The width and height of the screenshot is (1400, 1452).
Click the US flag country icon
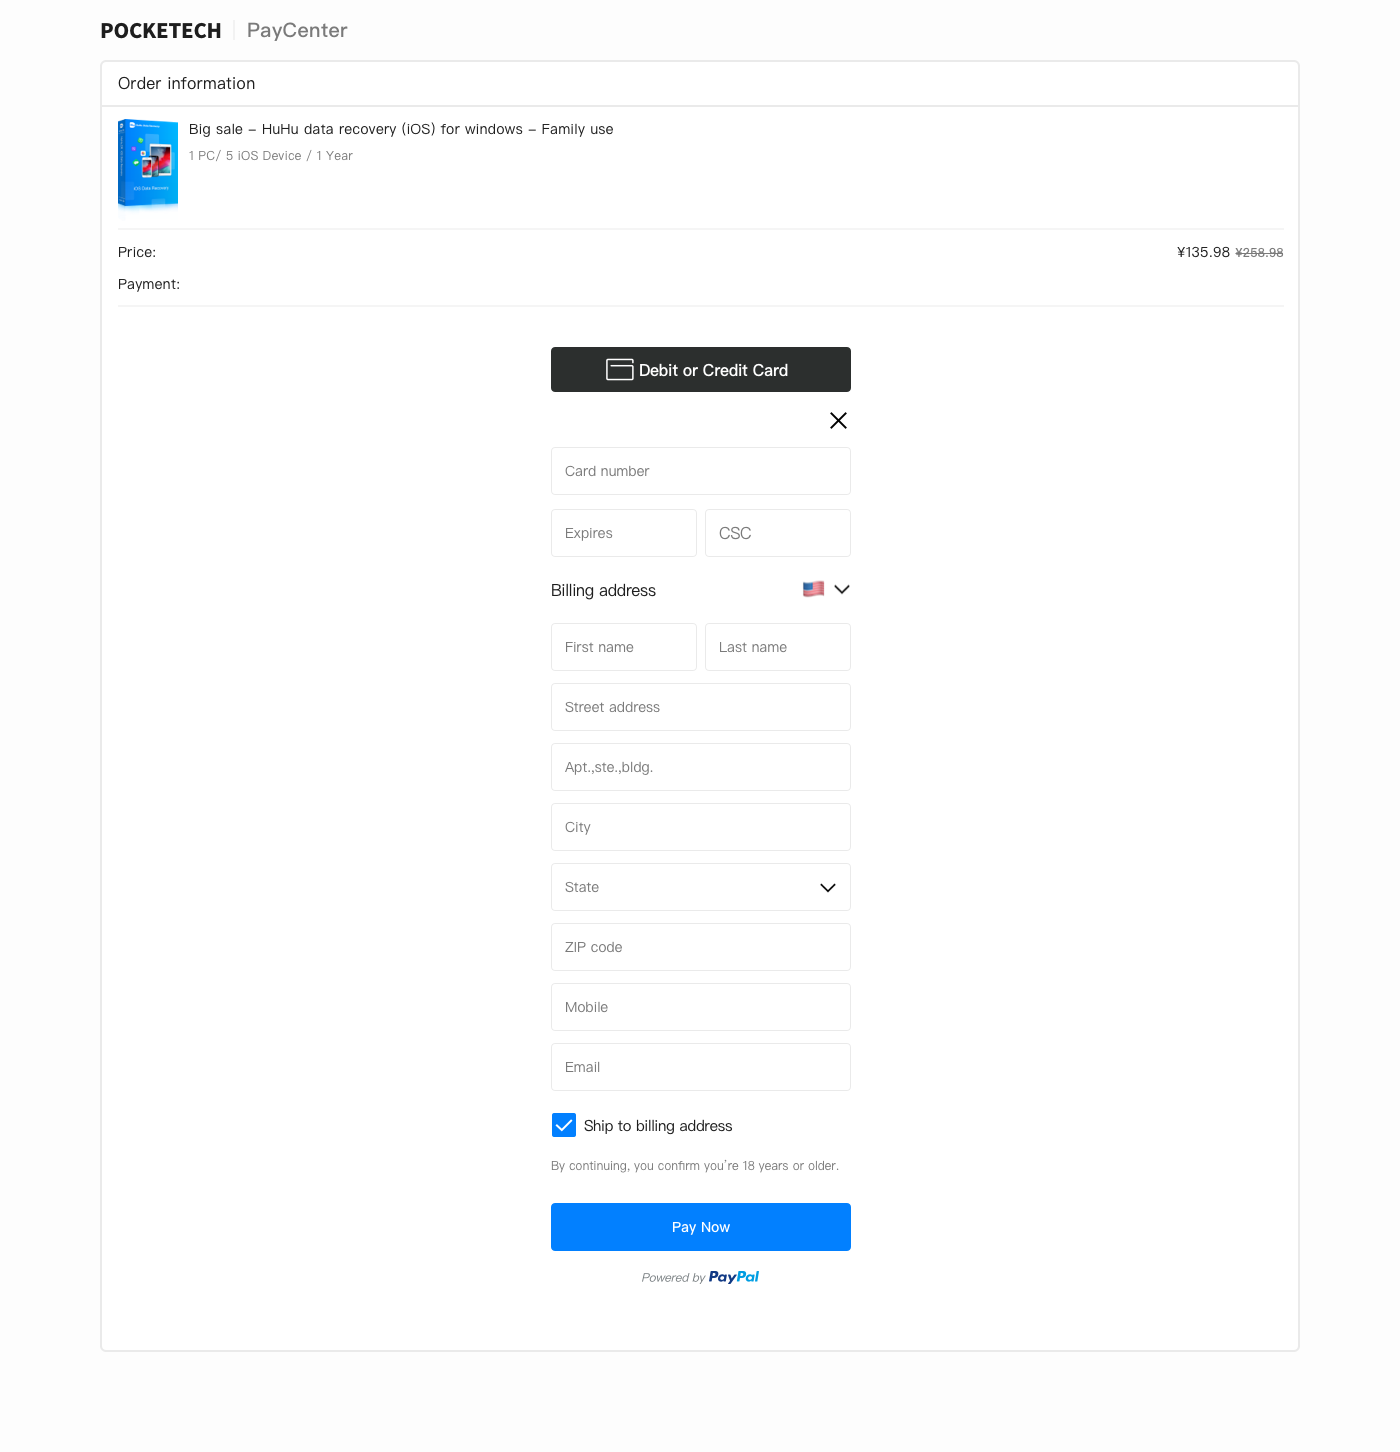point(813,589)
